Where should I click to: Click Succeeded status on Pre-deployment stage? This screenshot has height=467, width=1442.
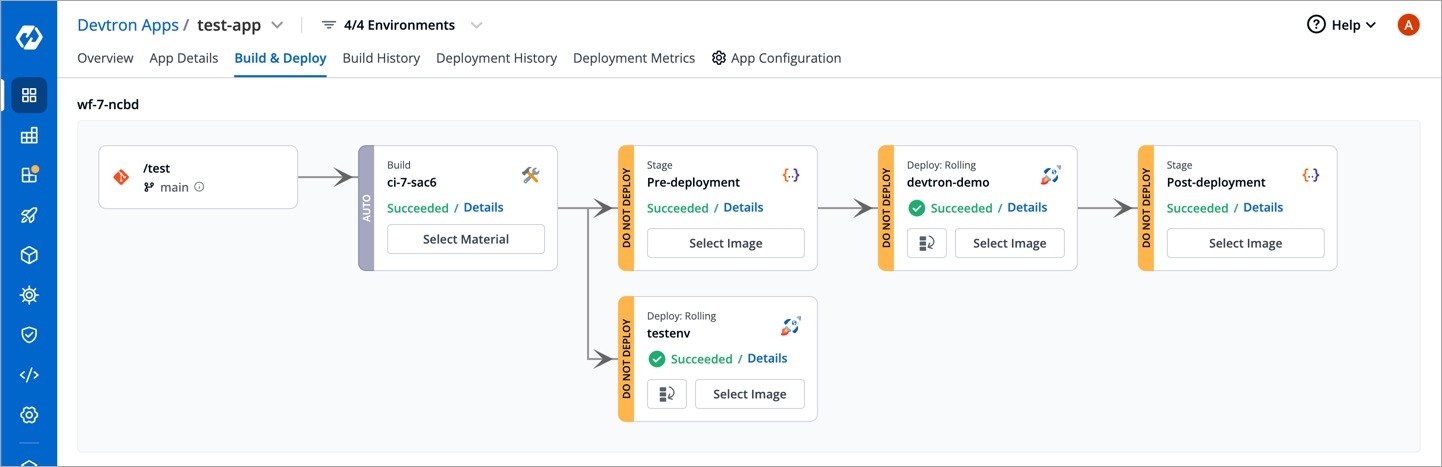click(678, 208)
